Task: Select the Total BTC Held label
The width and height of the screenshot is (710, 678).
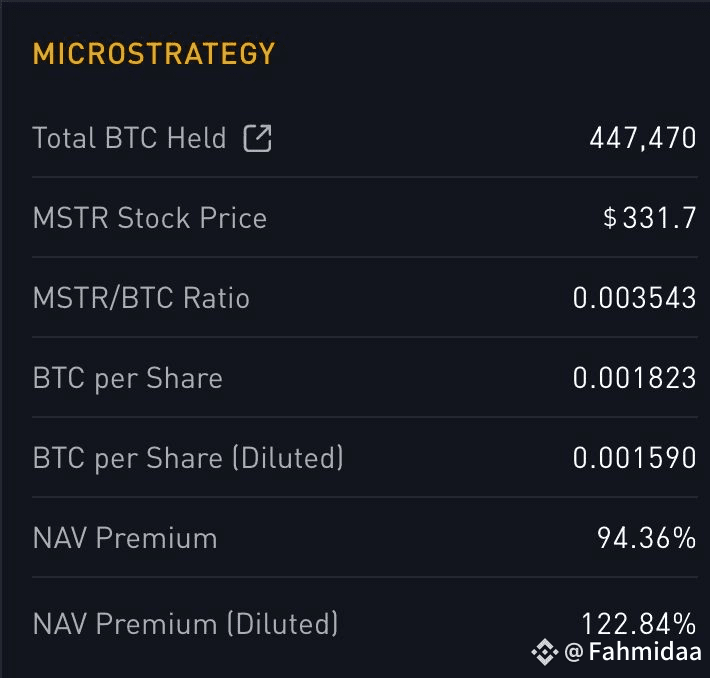Action: coord(129,138)
